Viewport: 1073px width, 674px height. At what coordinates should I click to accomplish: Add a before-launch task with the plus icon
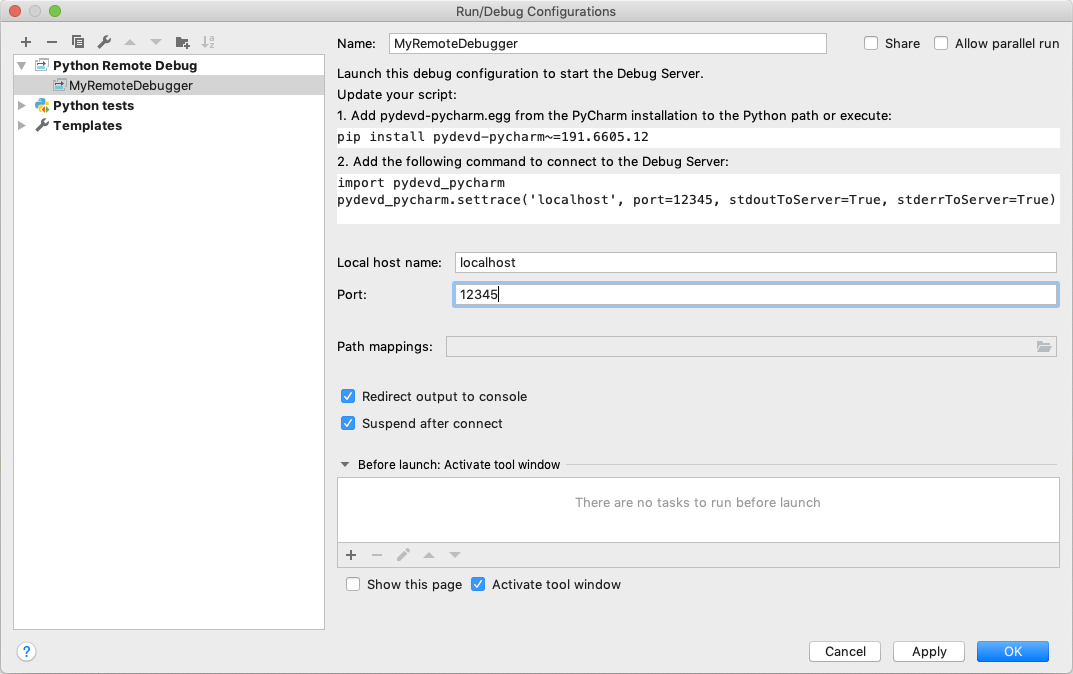351,554
